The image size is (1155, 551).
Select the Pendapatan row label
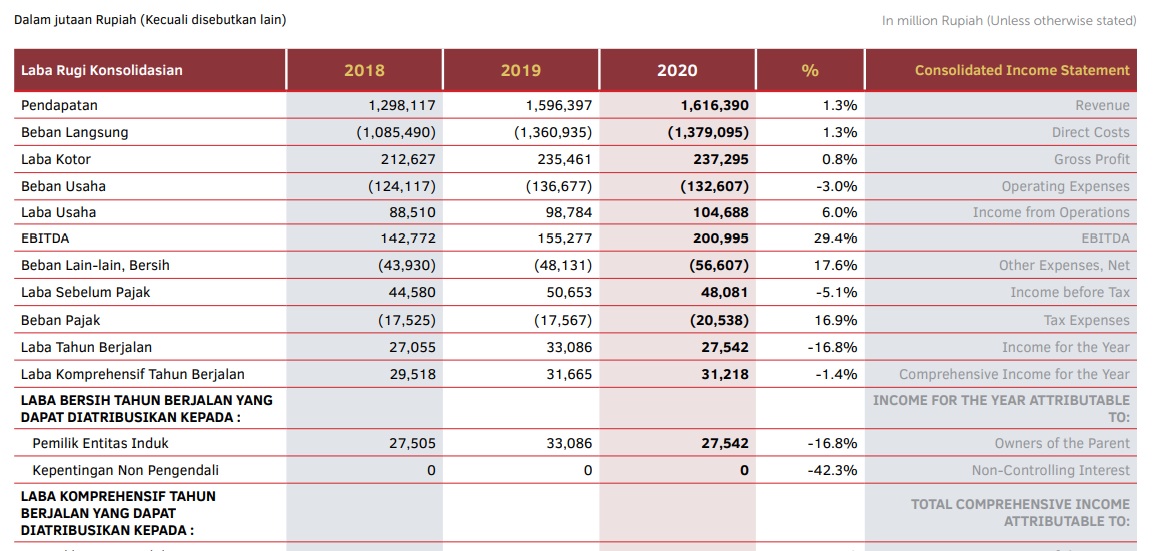pos(60,105)
